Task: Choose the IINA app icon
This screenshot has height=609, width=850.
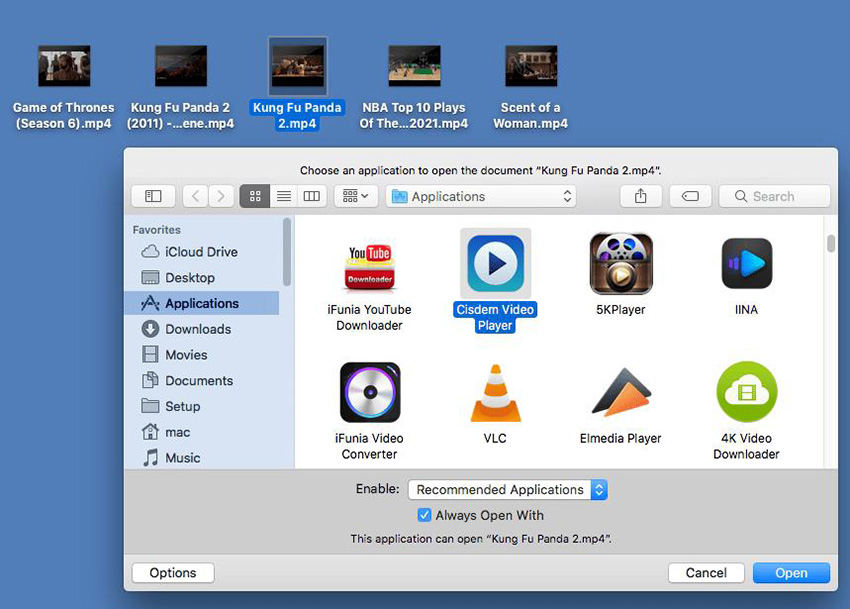Action: [745, 262]
